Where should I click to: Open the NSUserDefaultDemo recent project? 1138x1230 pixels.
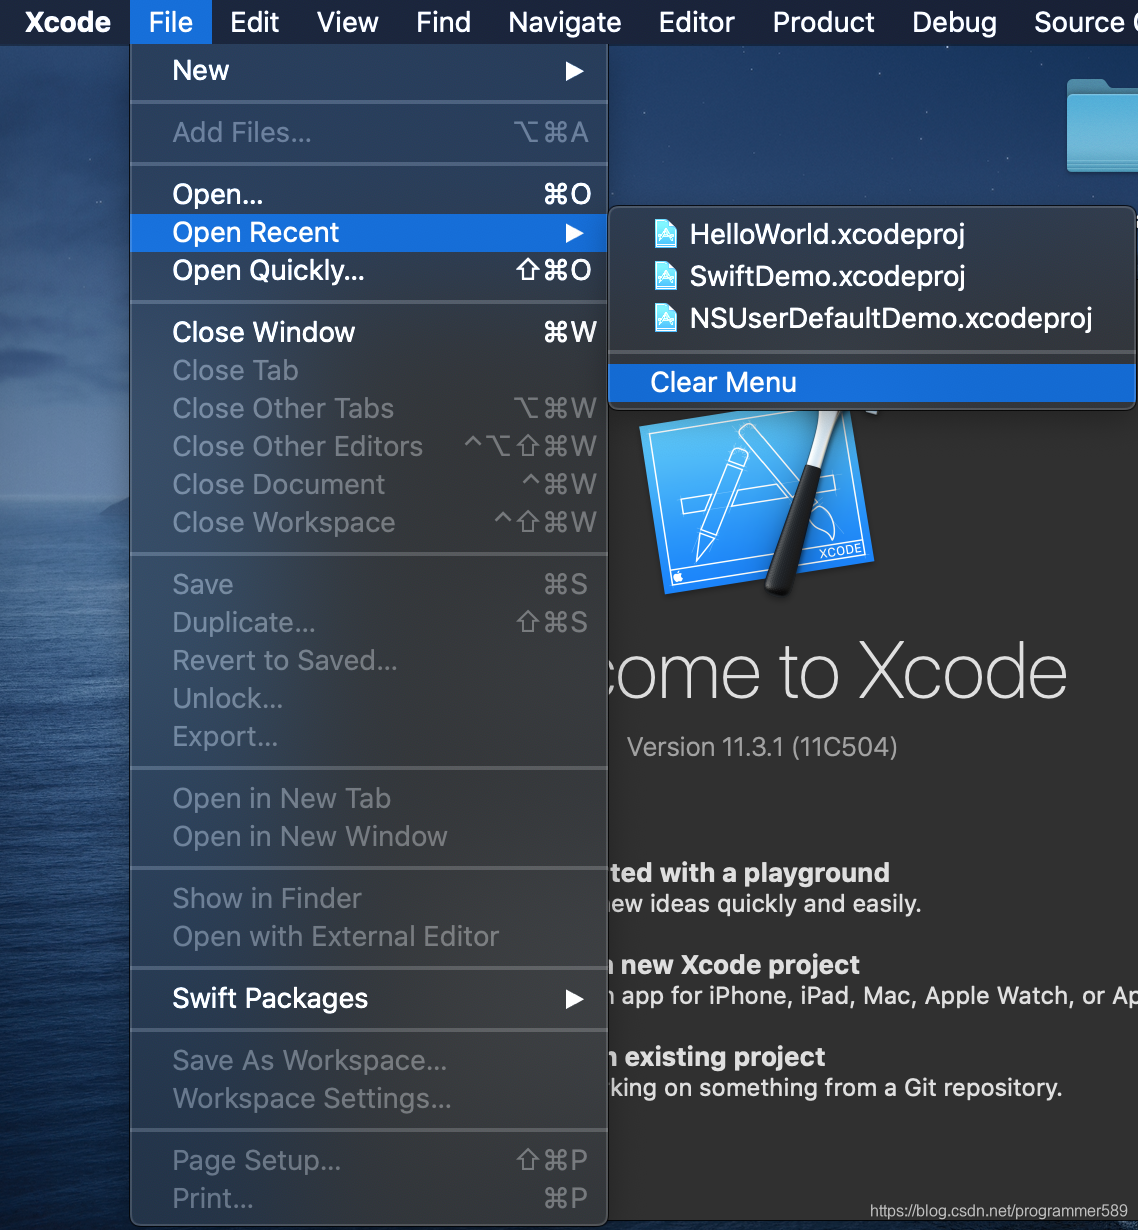click(x=890, y=318)
